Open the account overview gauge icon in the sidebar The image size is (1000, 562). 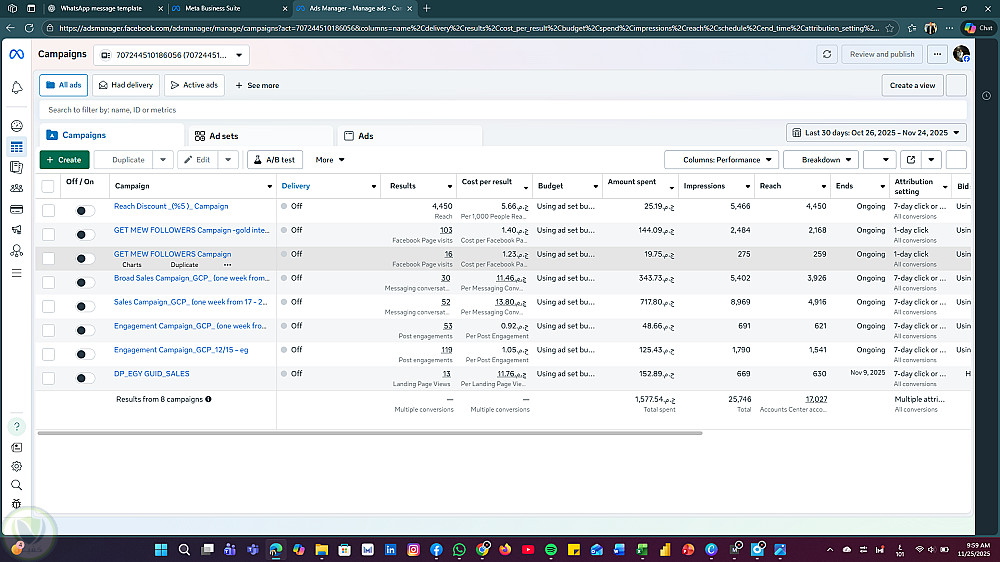(x=17, y=126)
